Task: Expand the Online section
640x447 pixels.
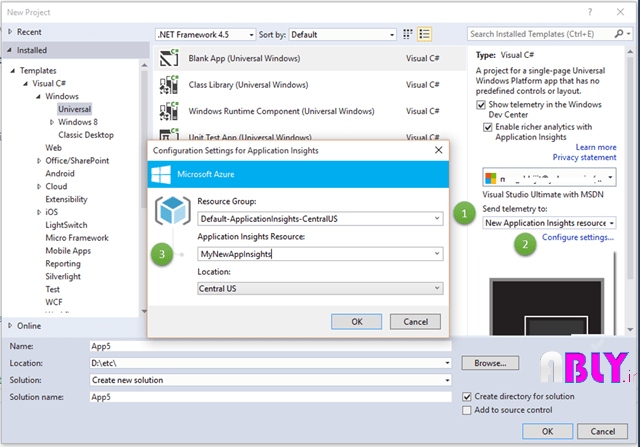Action: tap(10, 325)
